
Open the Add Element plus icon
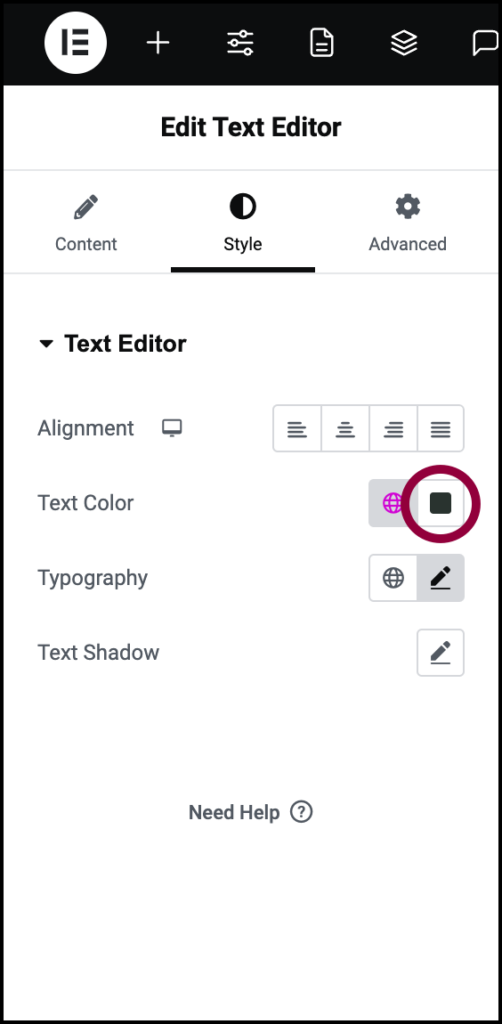(158, 43)
